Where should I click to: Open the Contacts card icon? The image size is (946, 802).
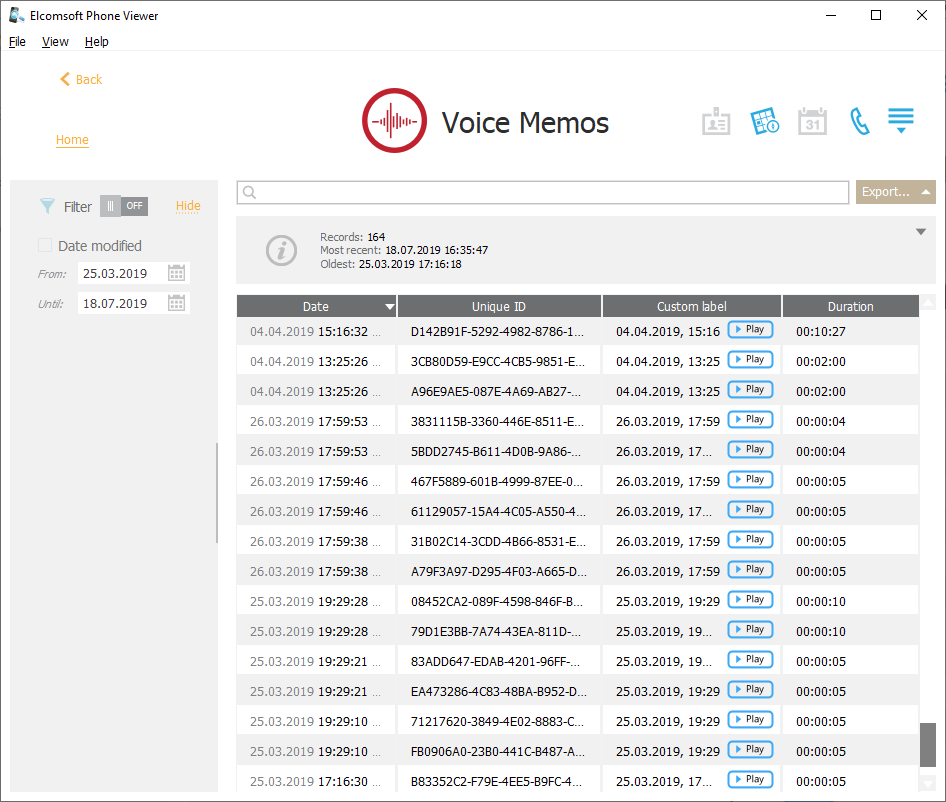click(x=716, y=122)
